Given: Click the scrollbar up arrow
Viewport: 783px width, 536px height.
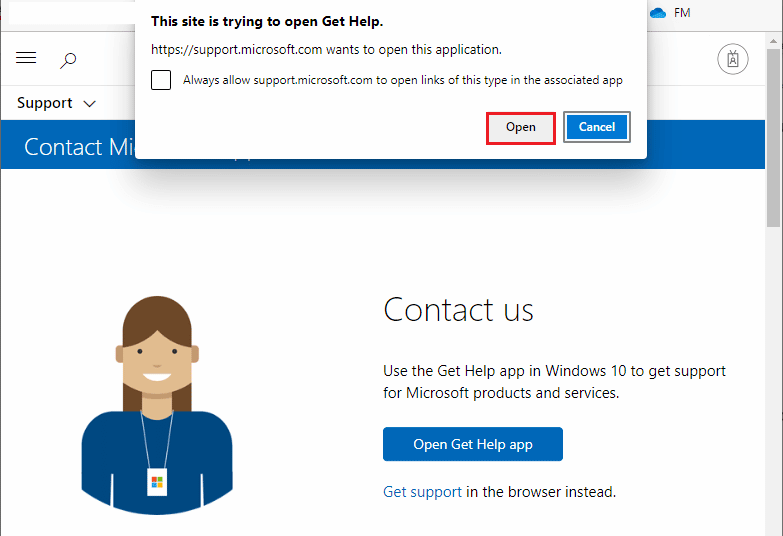Looking at the screenshot, I should tap(774, 41).
